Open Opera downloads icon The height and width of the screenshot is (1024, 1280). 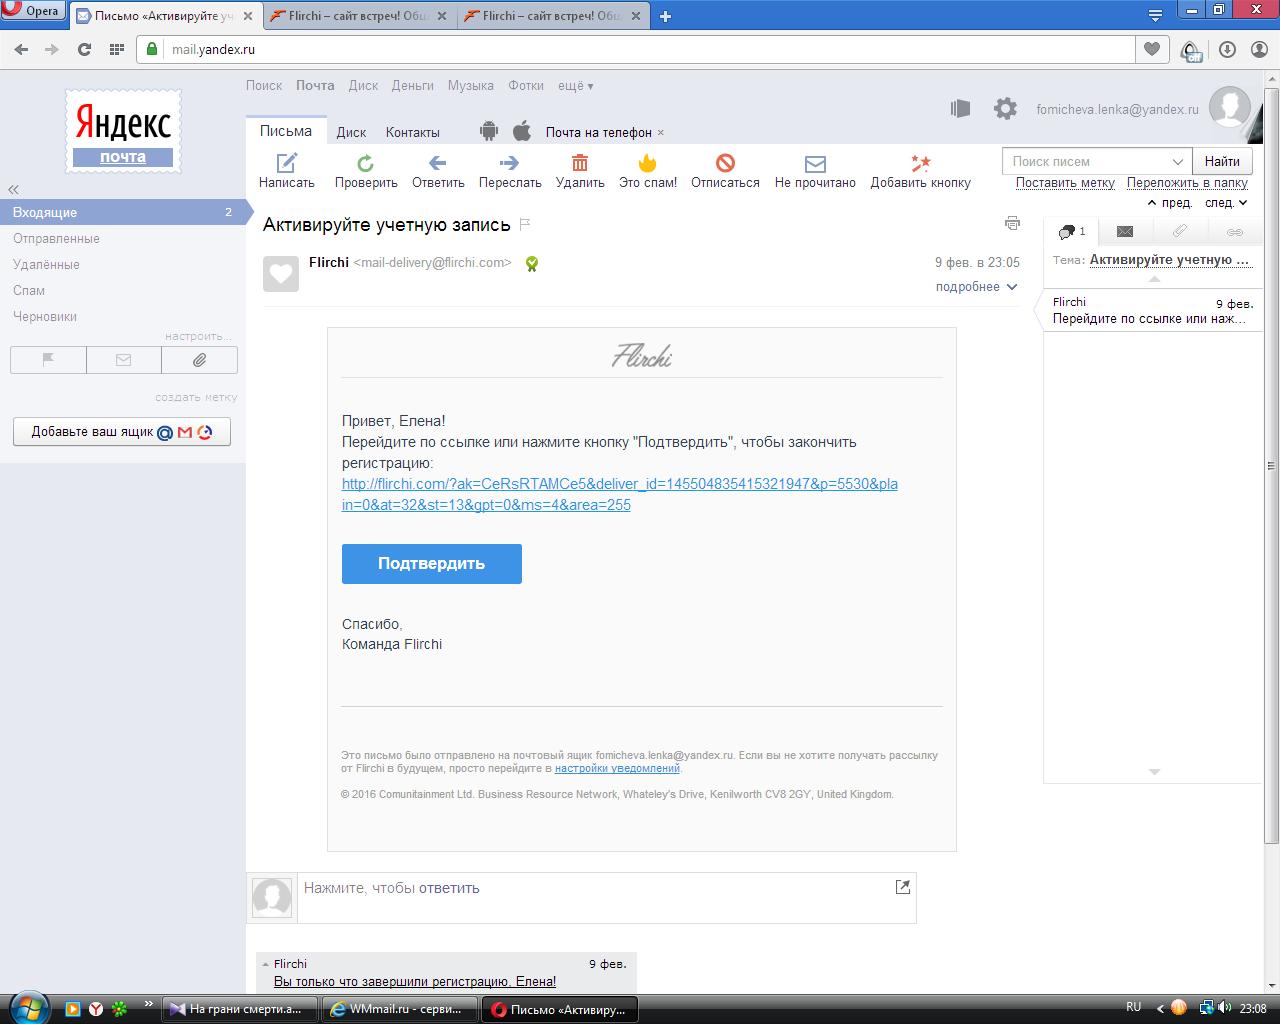pos(1228,49)
